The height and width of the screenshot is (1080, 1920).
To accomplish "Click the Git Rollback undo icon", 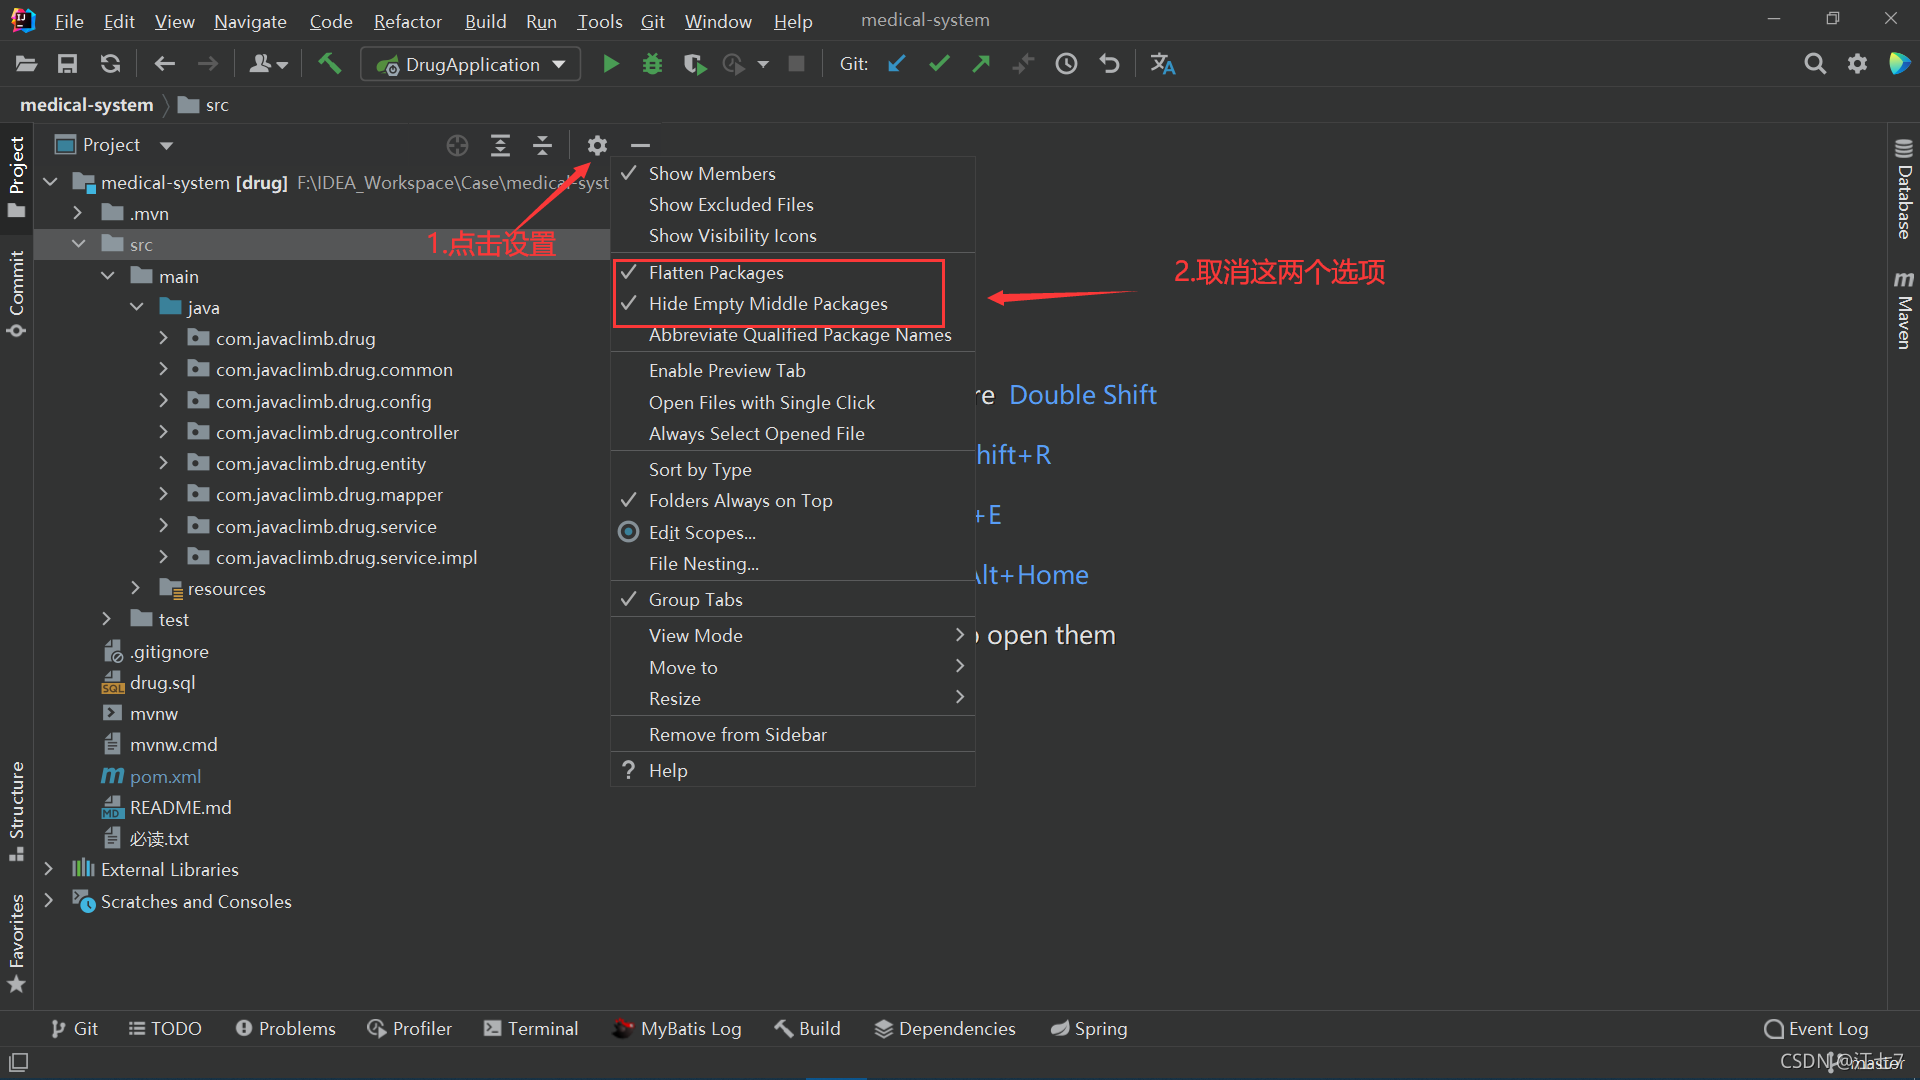I will click(1109, 64).
